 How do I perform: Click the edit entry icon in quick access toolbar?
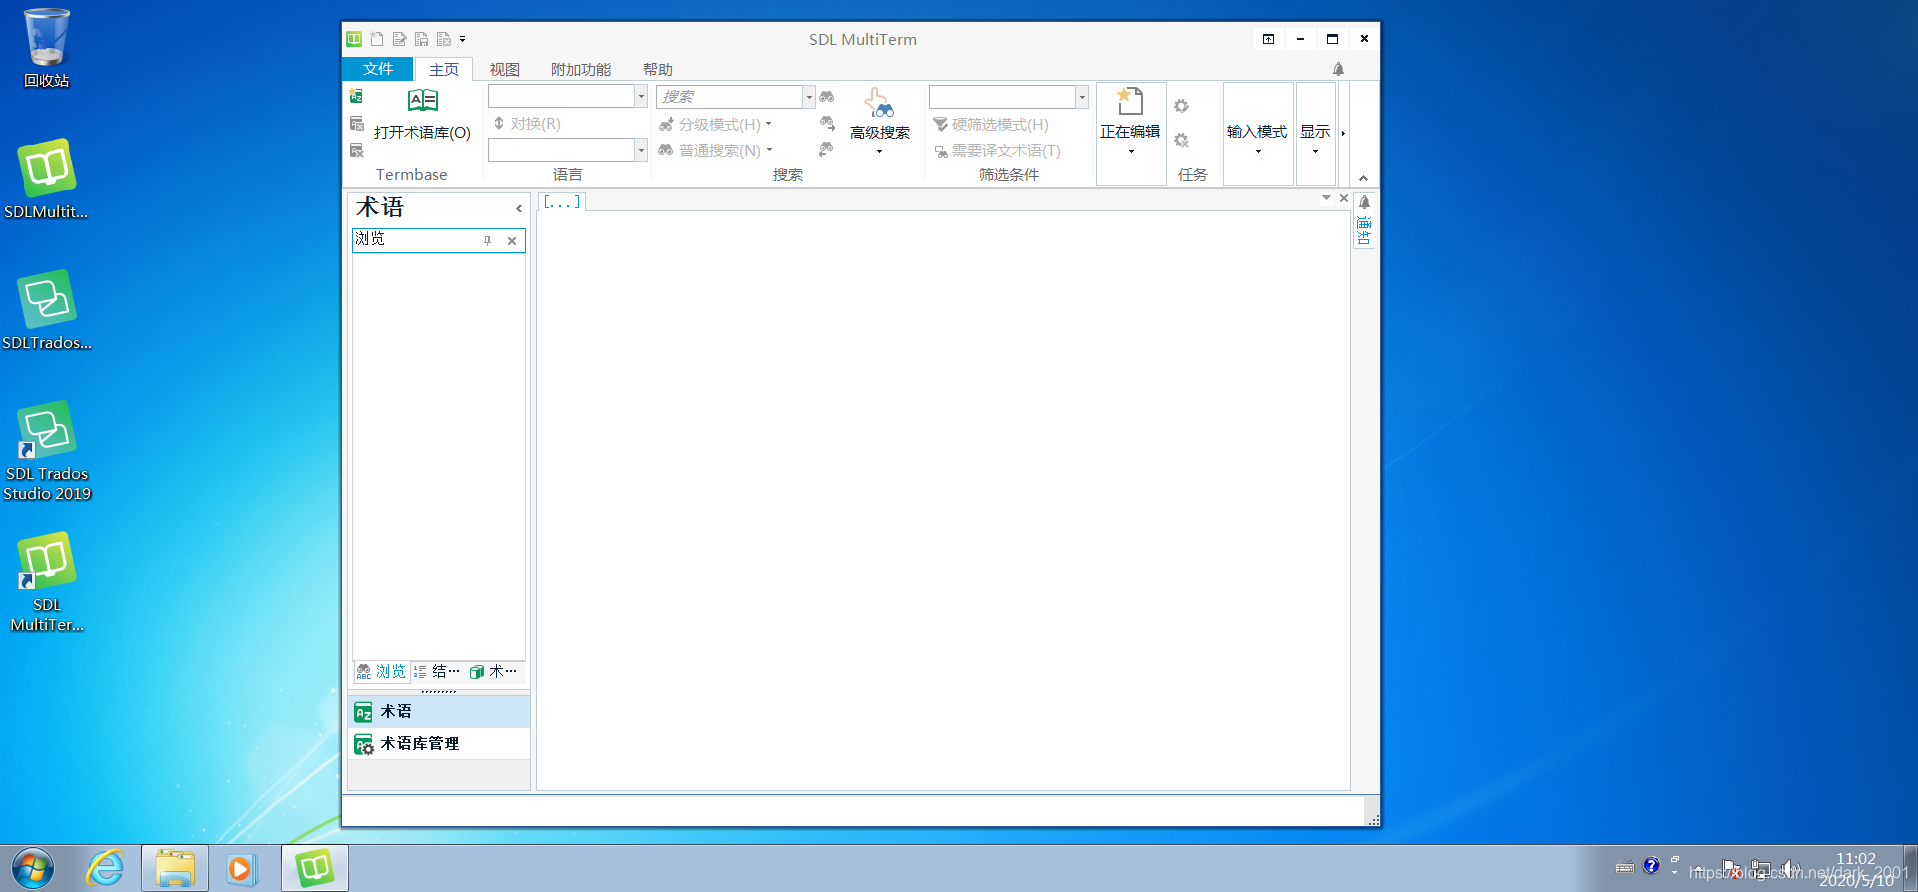coord(399,39)
